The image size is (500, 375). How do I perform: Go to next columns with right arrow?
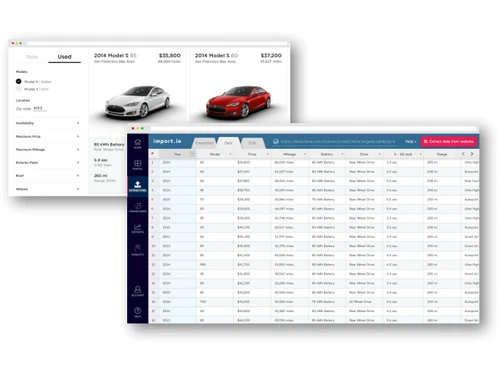pyautogui.click(x=472, y=154)
